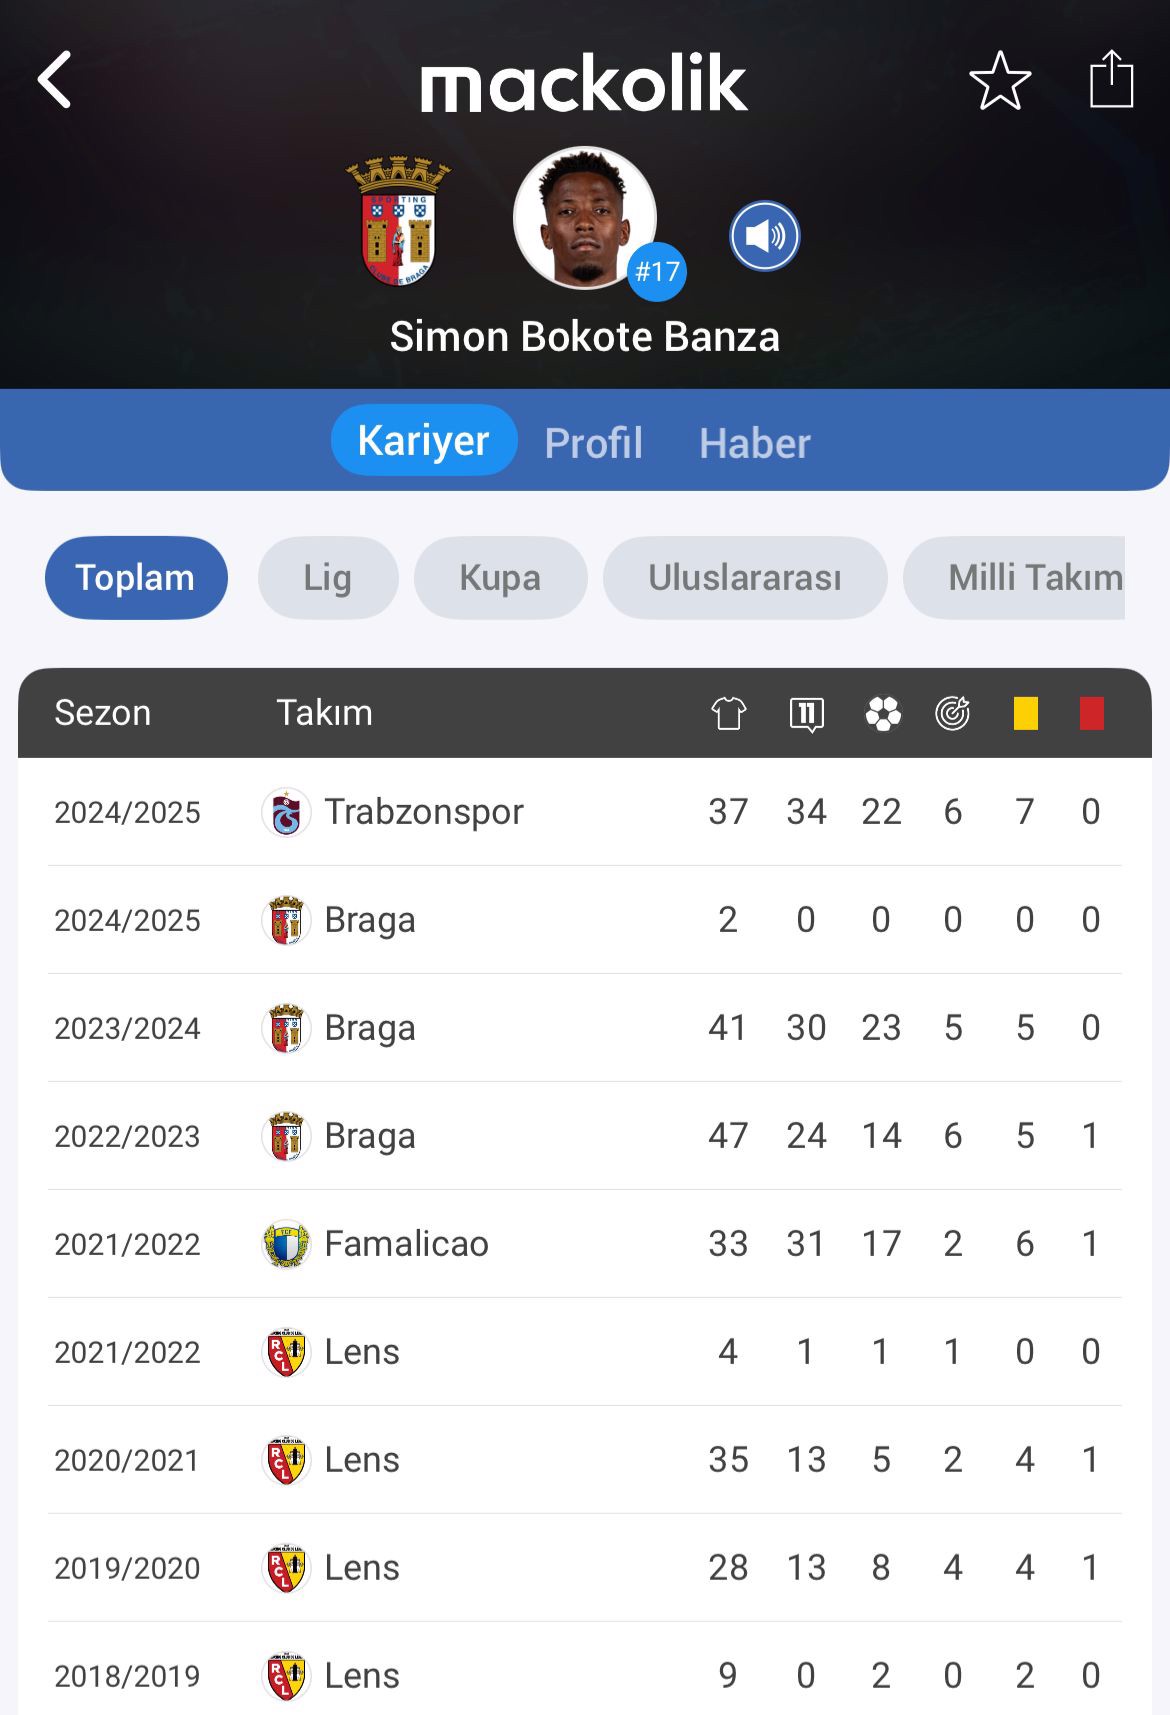The image size is (1170, 1715).
Task: Tap the speaker audio icon beside player photo
Action: pos(765,236)
